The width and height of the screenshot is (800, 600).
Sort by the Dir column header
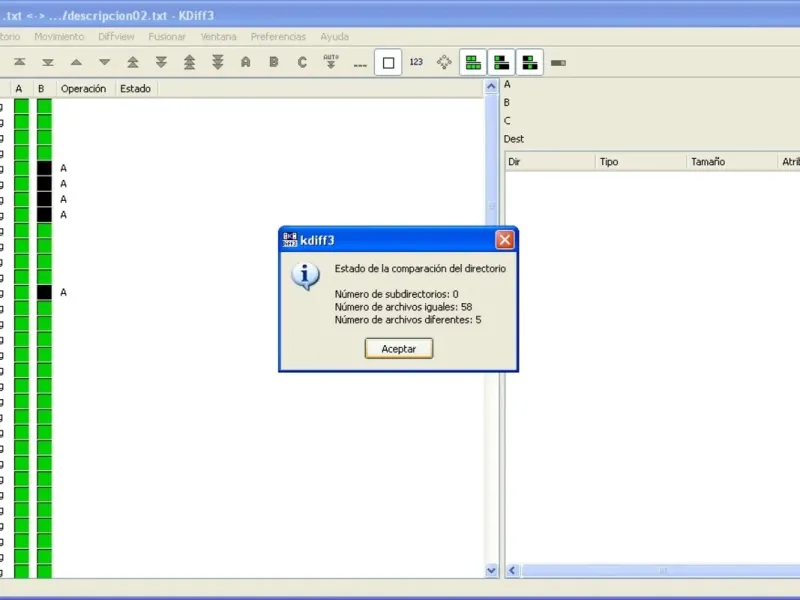click(550, 162)
